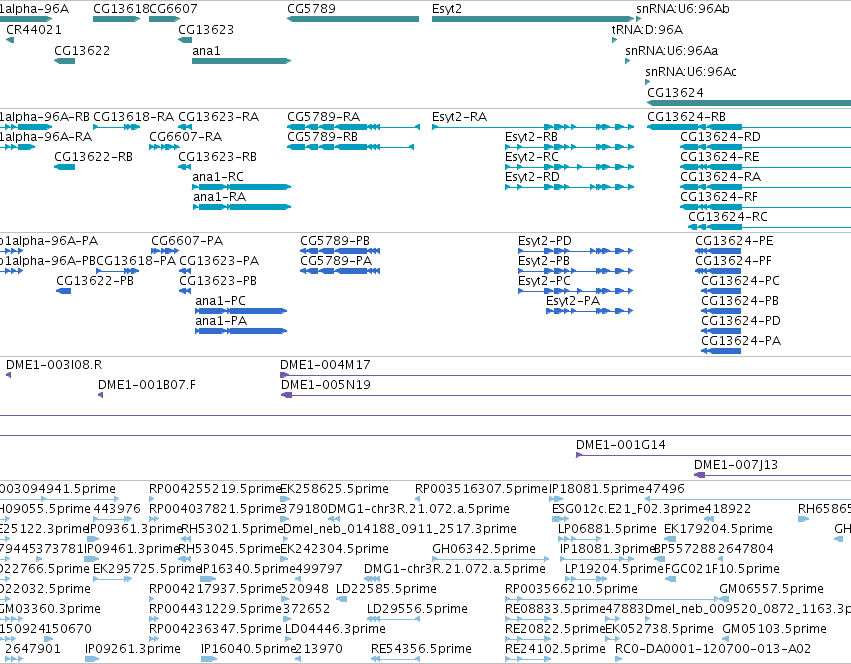Select the CG13624 gene span
851x664 pixels.
749,103
